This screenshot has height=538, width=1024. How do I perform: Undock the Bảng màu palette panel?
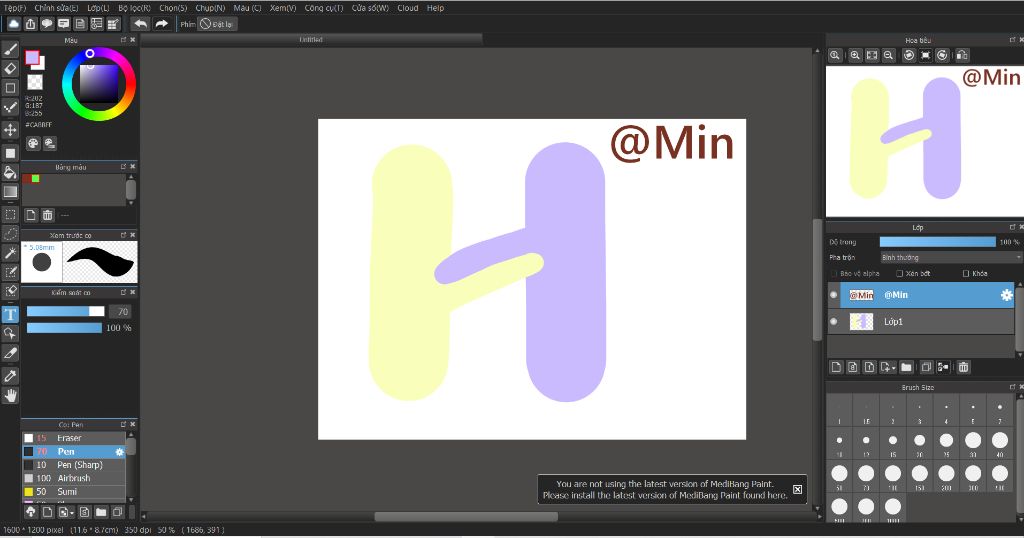click(x=123, y=167)
